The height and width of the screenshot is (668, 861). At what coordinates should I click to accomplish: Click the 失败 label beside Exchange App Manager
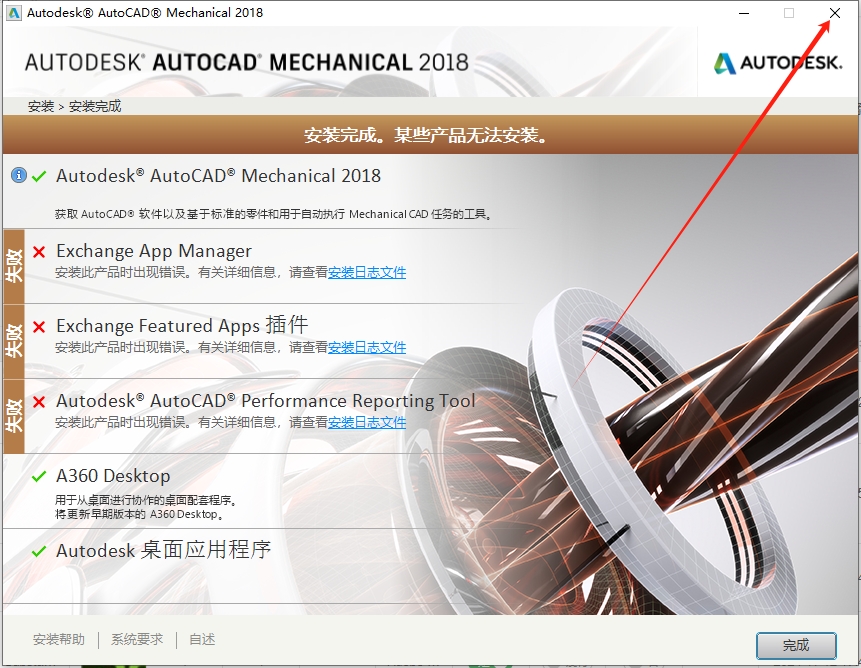click(14, 266)
